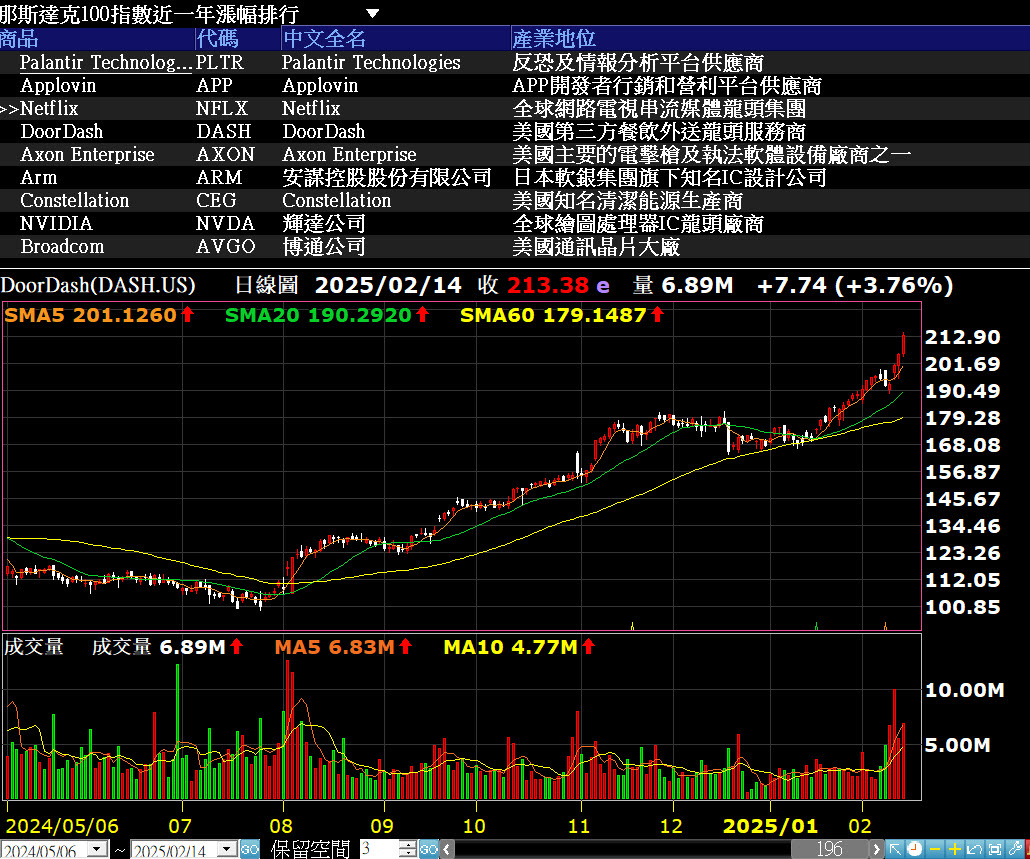This screenshot has width=1030, height=859.
Task: Click the 日線圖 chart type label
Action: [267, 285]
